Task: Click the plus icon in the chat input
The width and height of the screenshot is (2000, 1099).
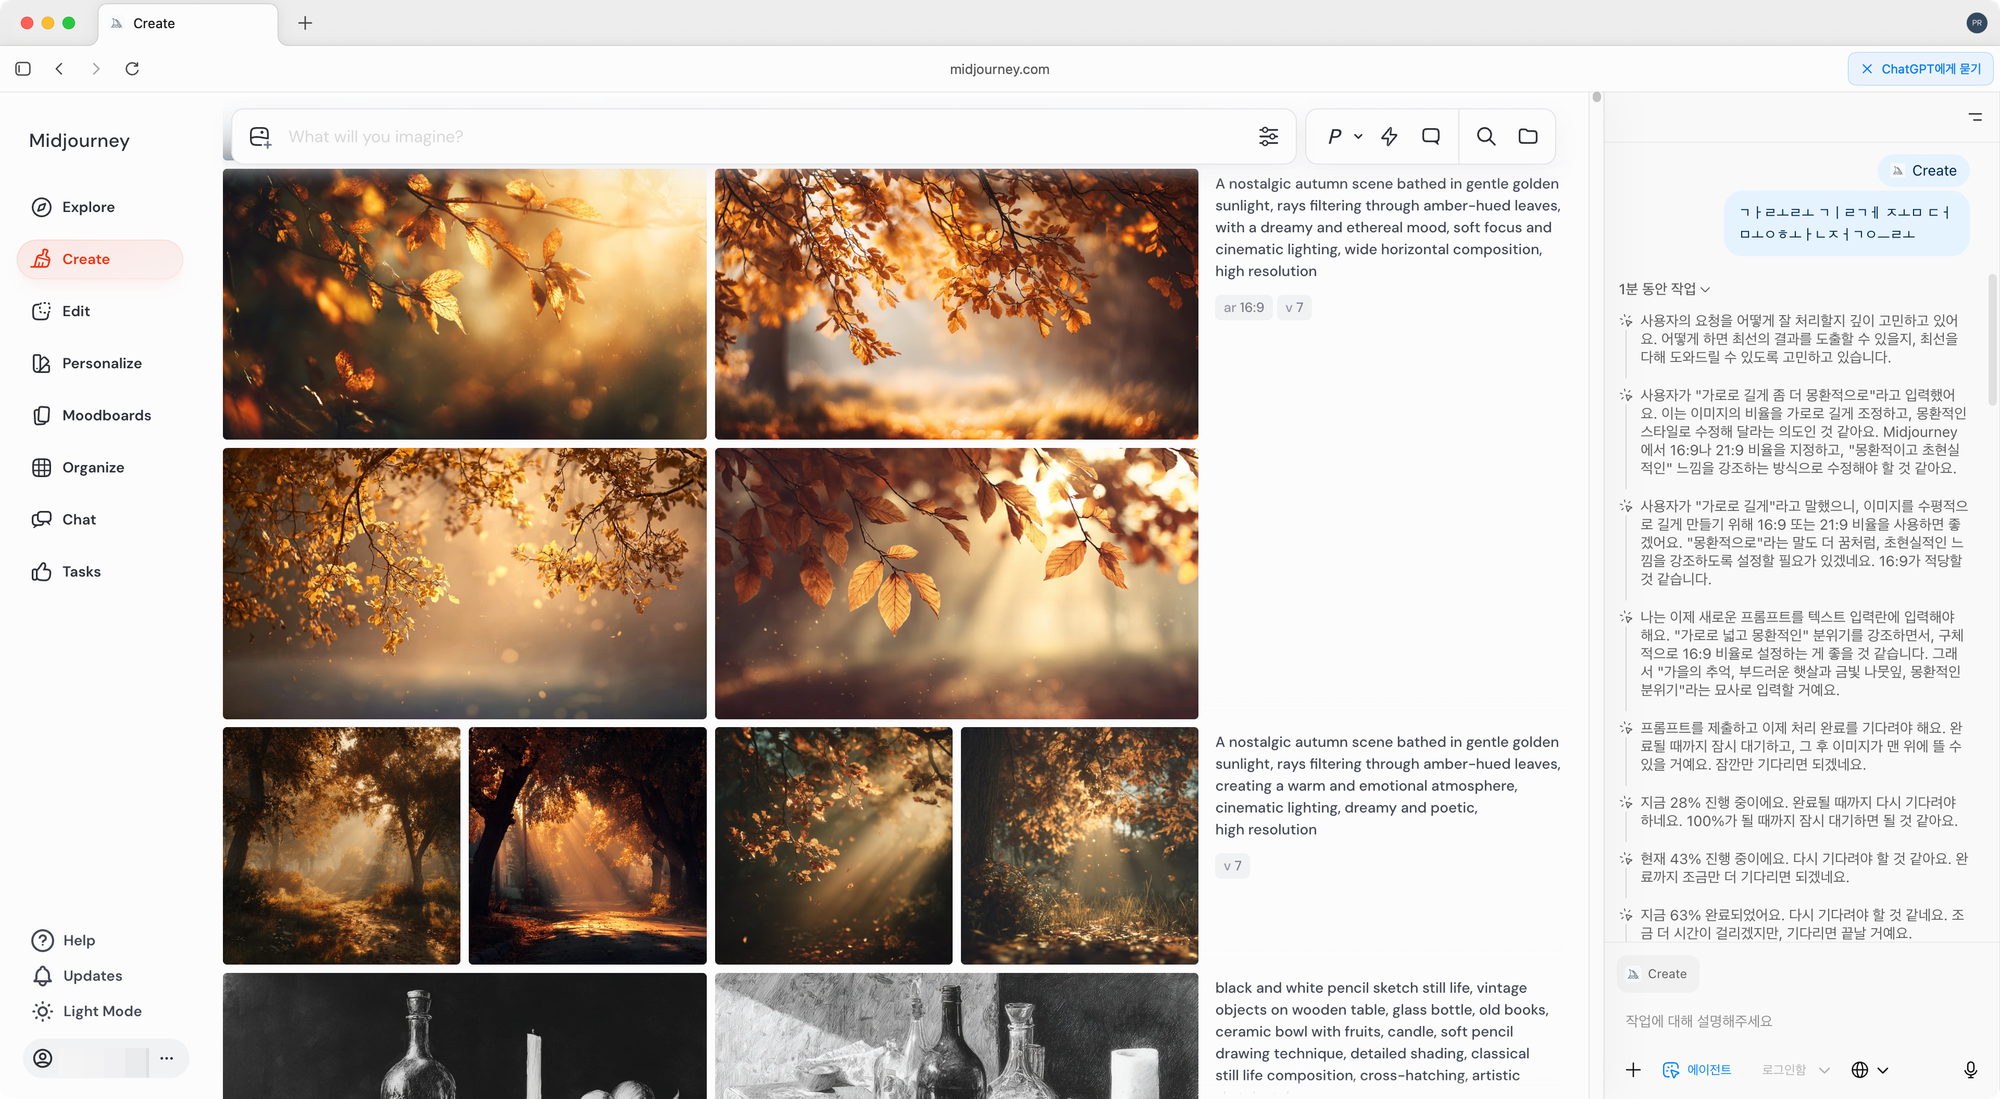Action: pyautogui.click(x=1633, y=1069)
